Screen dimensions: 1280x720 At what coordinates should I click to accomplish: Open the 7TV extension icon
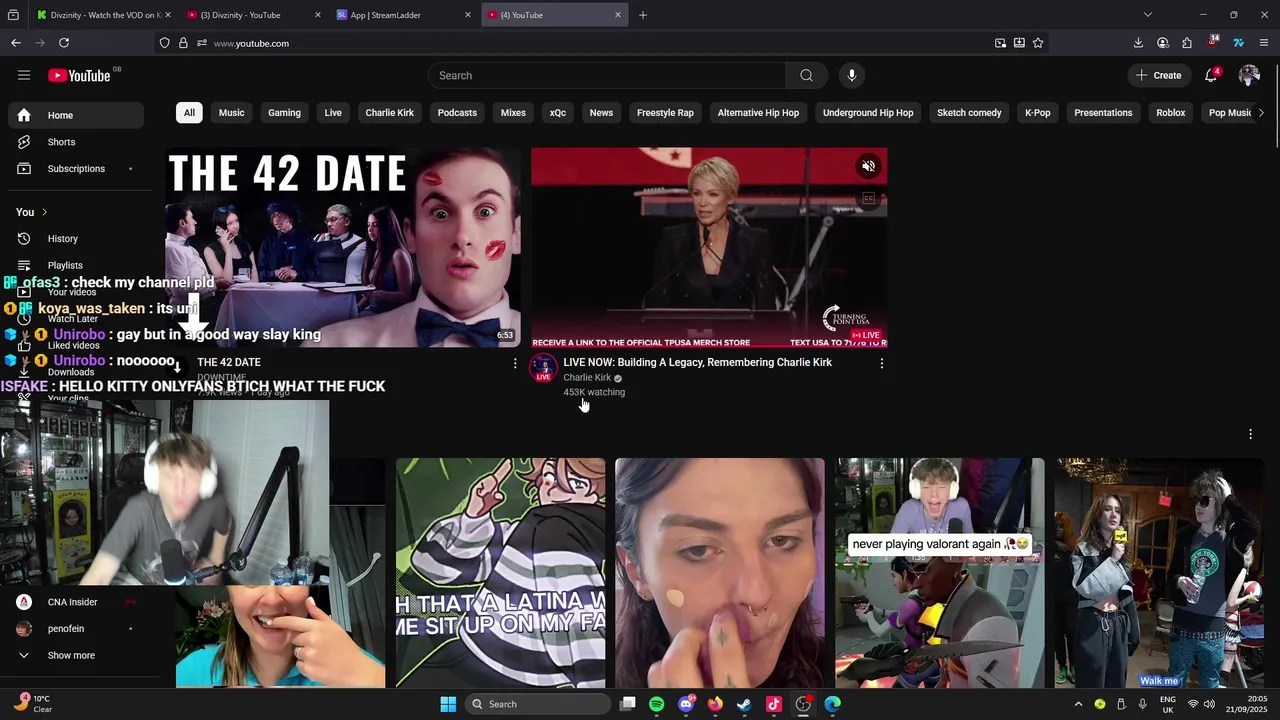coord(1238,43)
